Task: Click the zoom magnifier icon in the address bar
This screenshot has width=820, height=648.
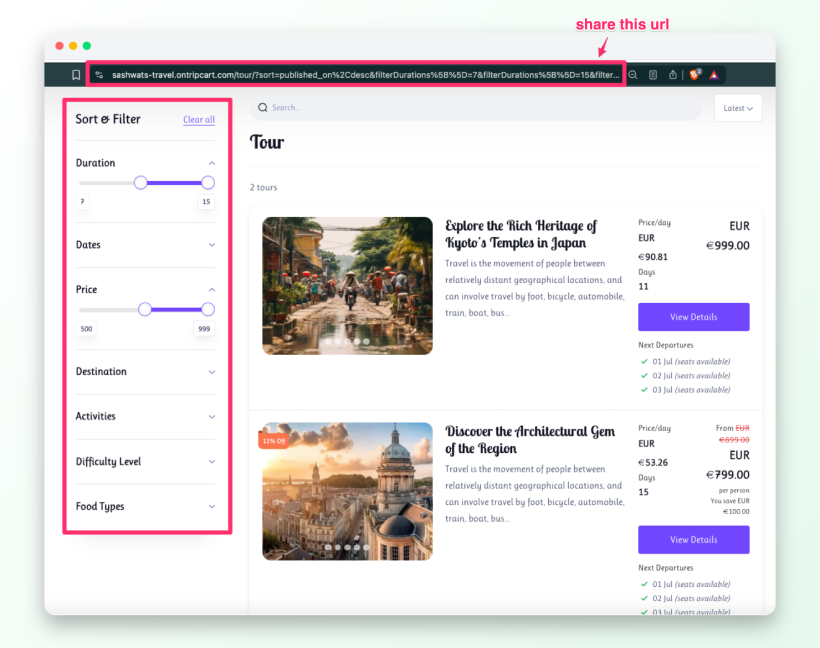Action: pos(633,75)
